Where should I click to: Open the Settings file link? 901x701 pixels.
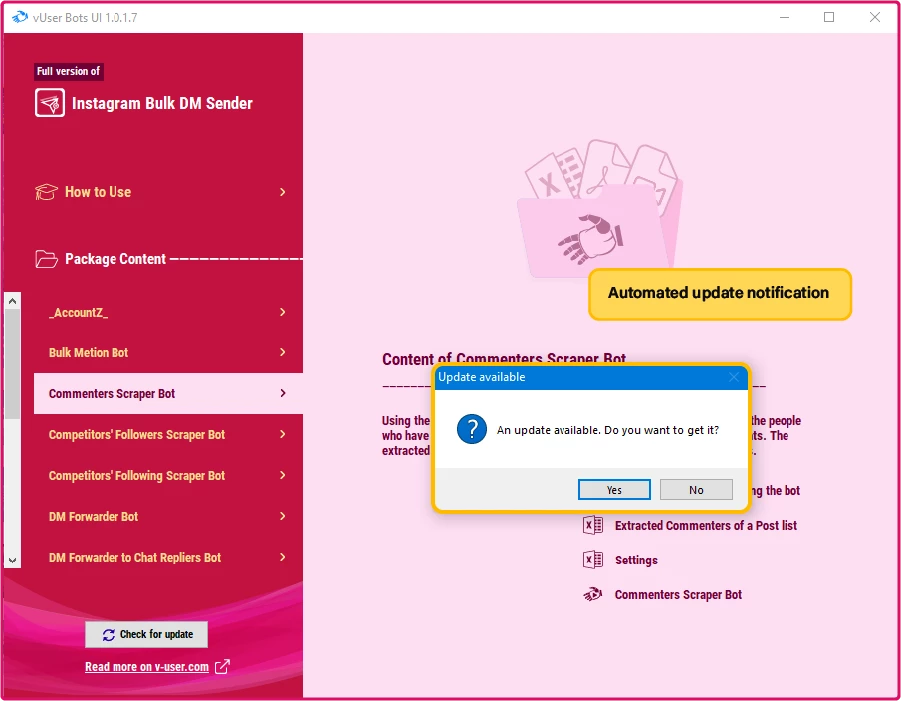636,560
